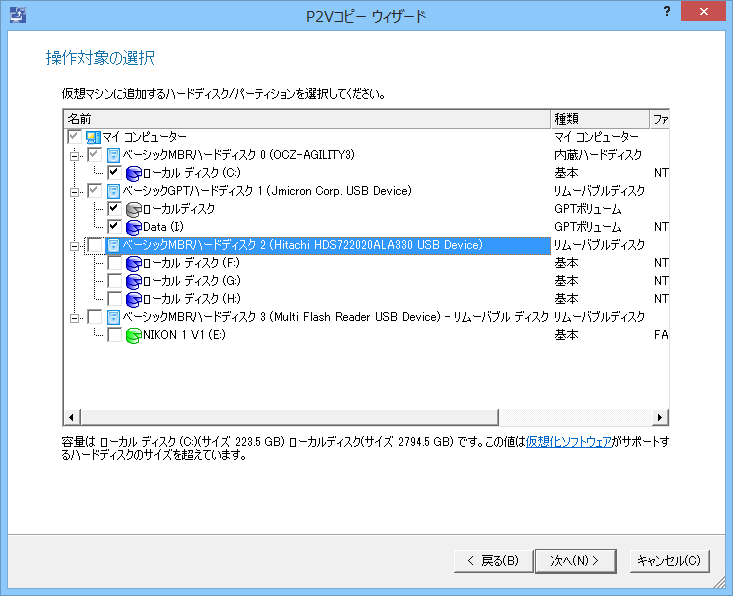The image size is (733, 596).
Task: Click 基本 type cell in NIKON row
Action: point(566,335)
